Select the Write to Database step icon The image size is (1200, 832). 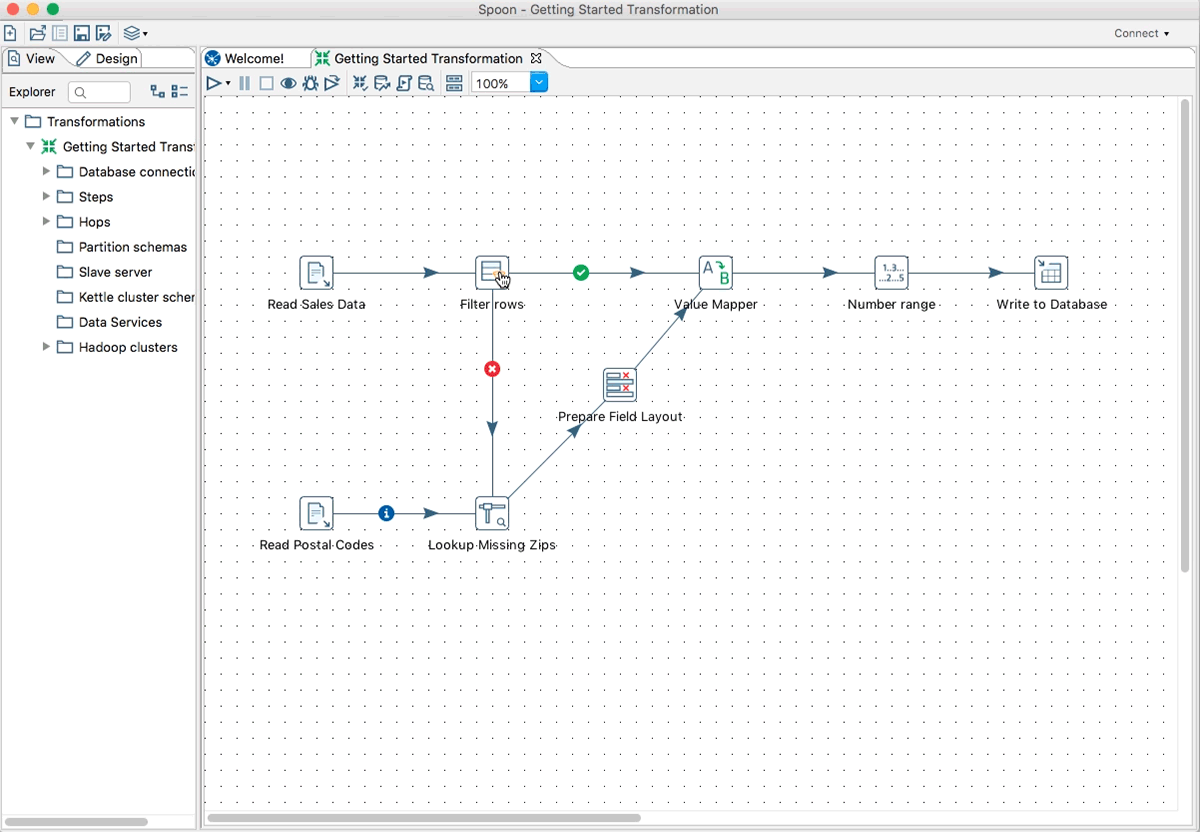(x=1050, y=272)
